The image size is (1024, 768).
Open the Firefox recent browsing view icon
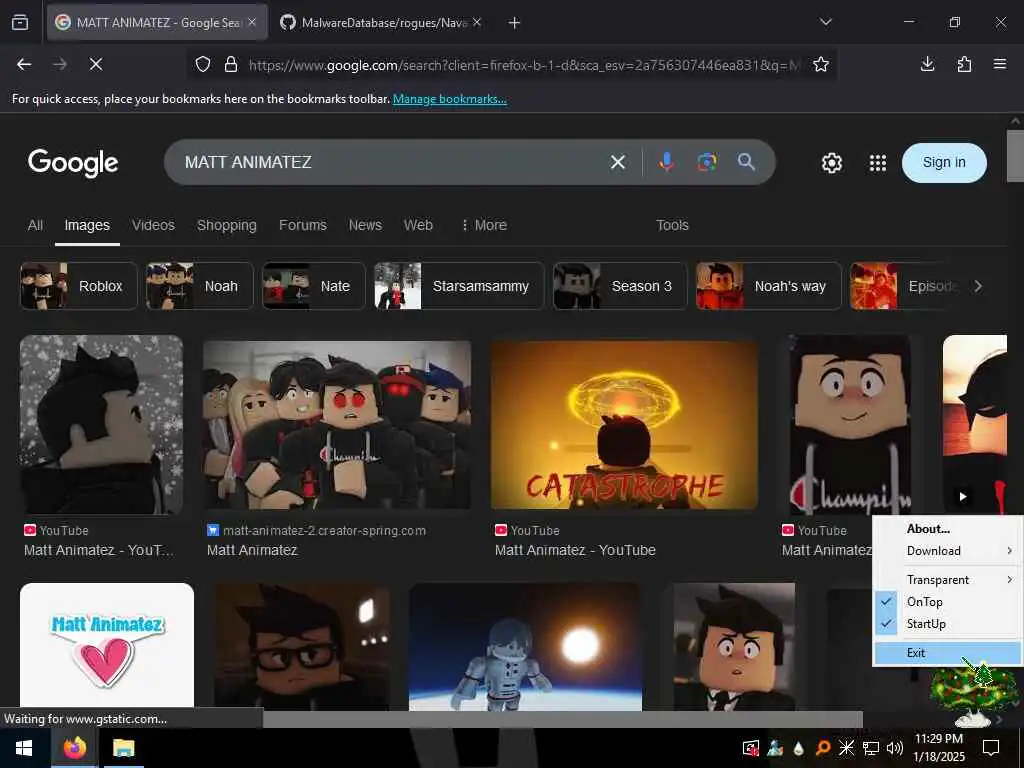[20, 22]
